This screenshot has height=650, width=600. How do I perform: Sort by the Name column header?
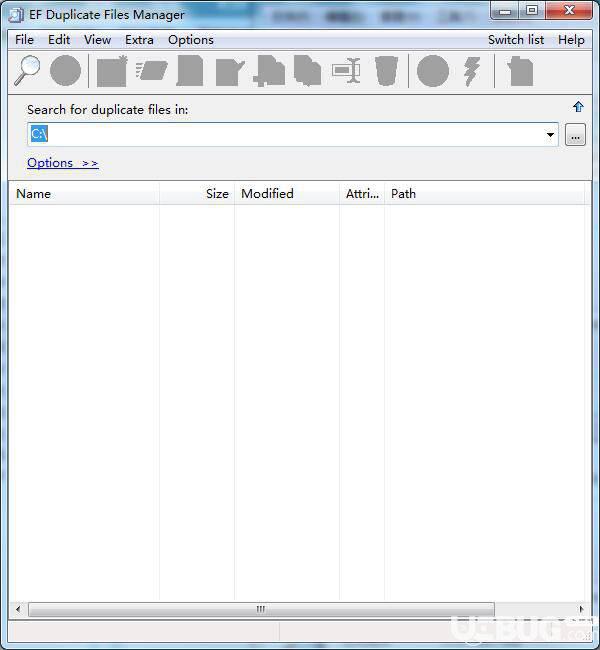85,194
